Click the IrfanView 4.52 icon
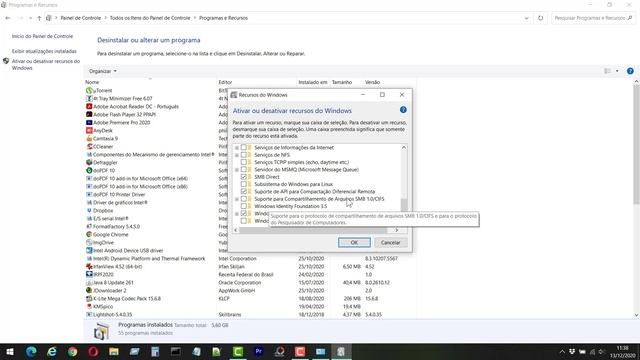The width and height of the screenshot is (640, 360). point(89,266)
